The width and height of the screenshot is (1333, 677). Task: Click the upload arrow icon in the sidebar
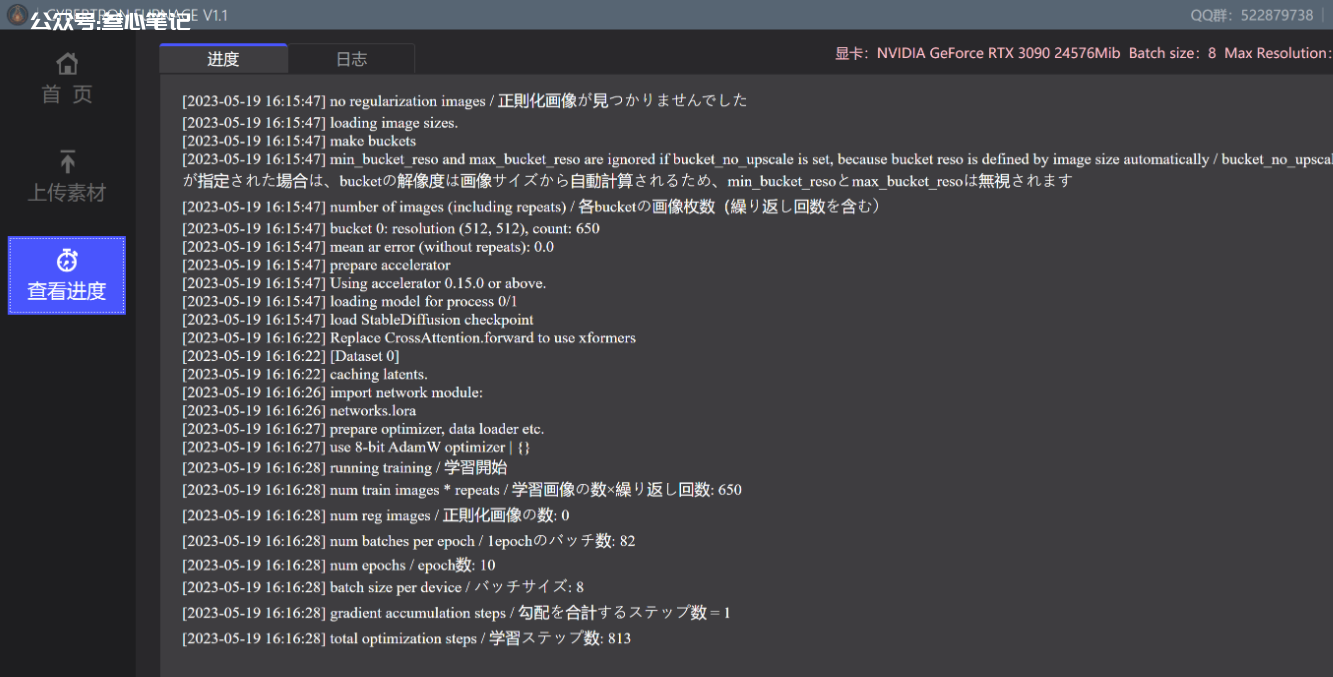67,161
